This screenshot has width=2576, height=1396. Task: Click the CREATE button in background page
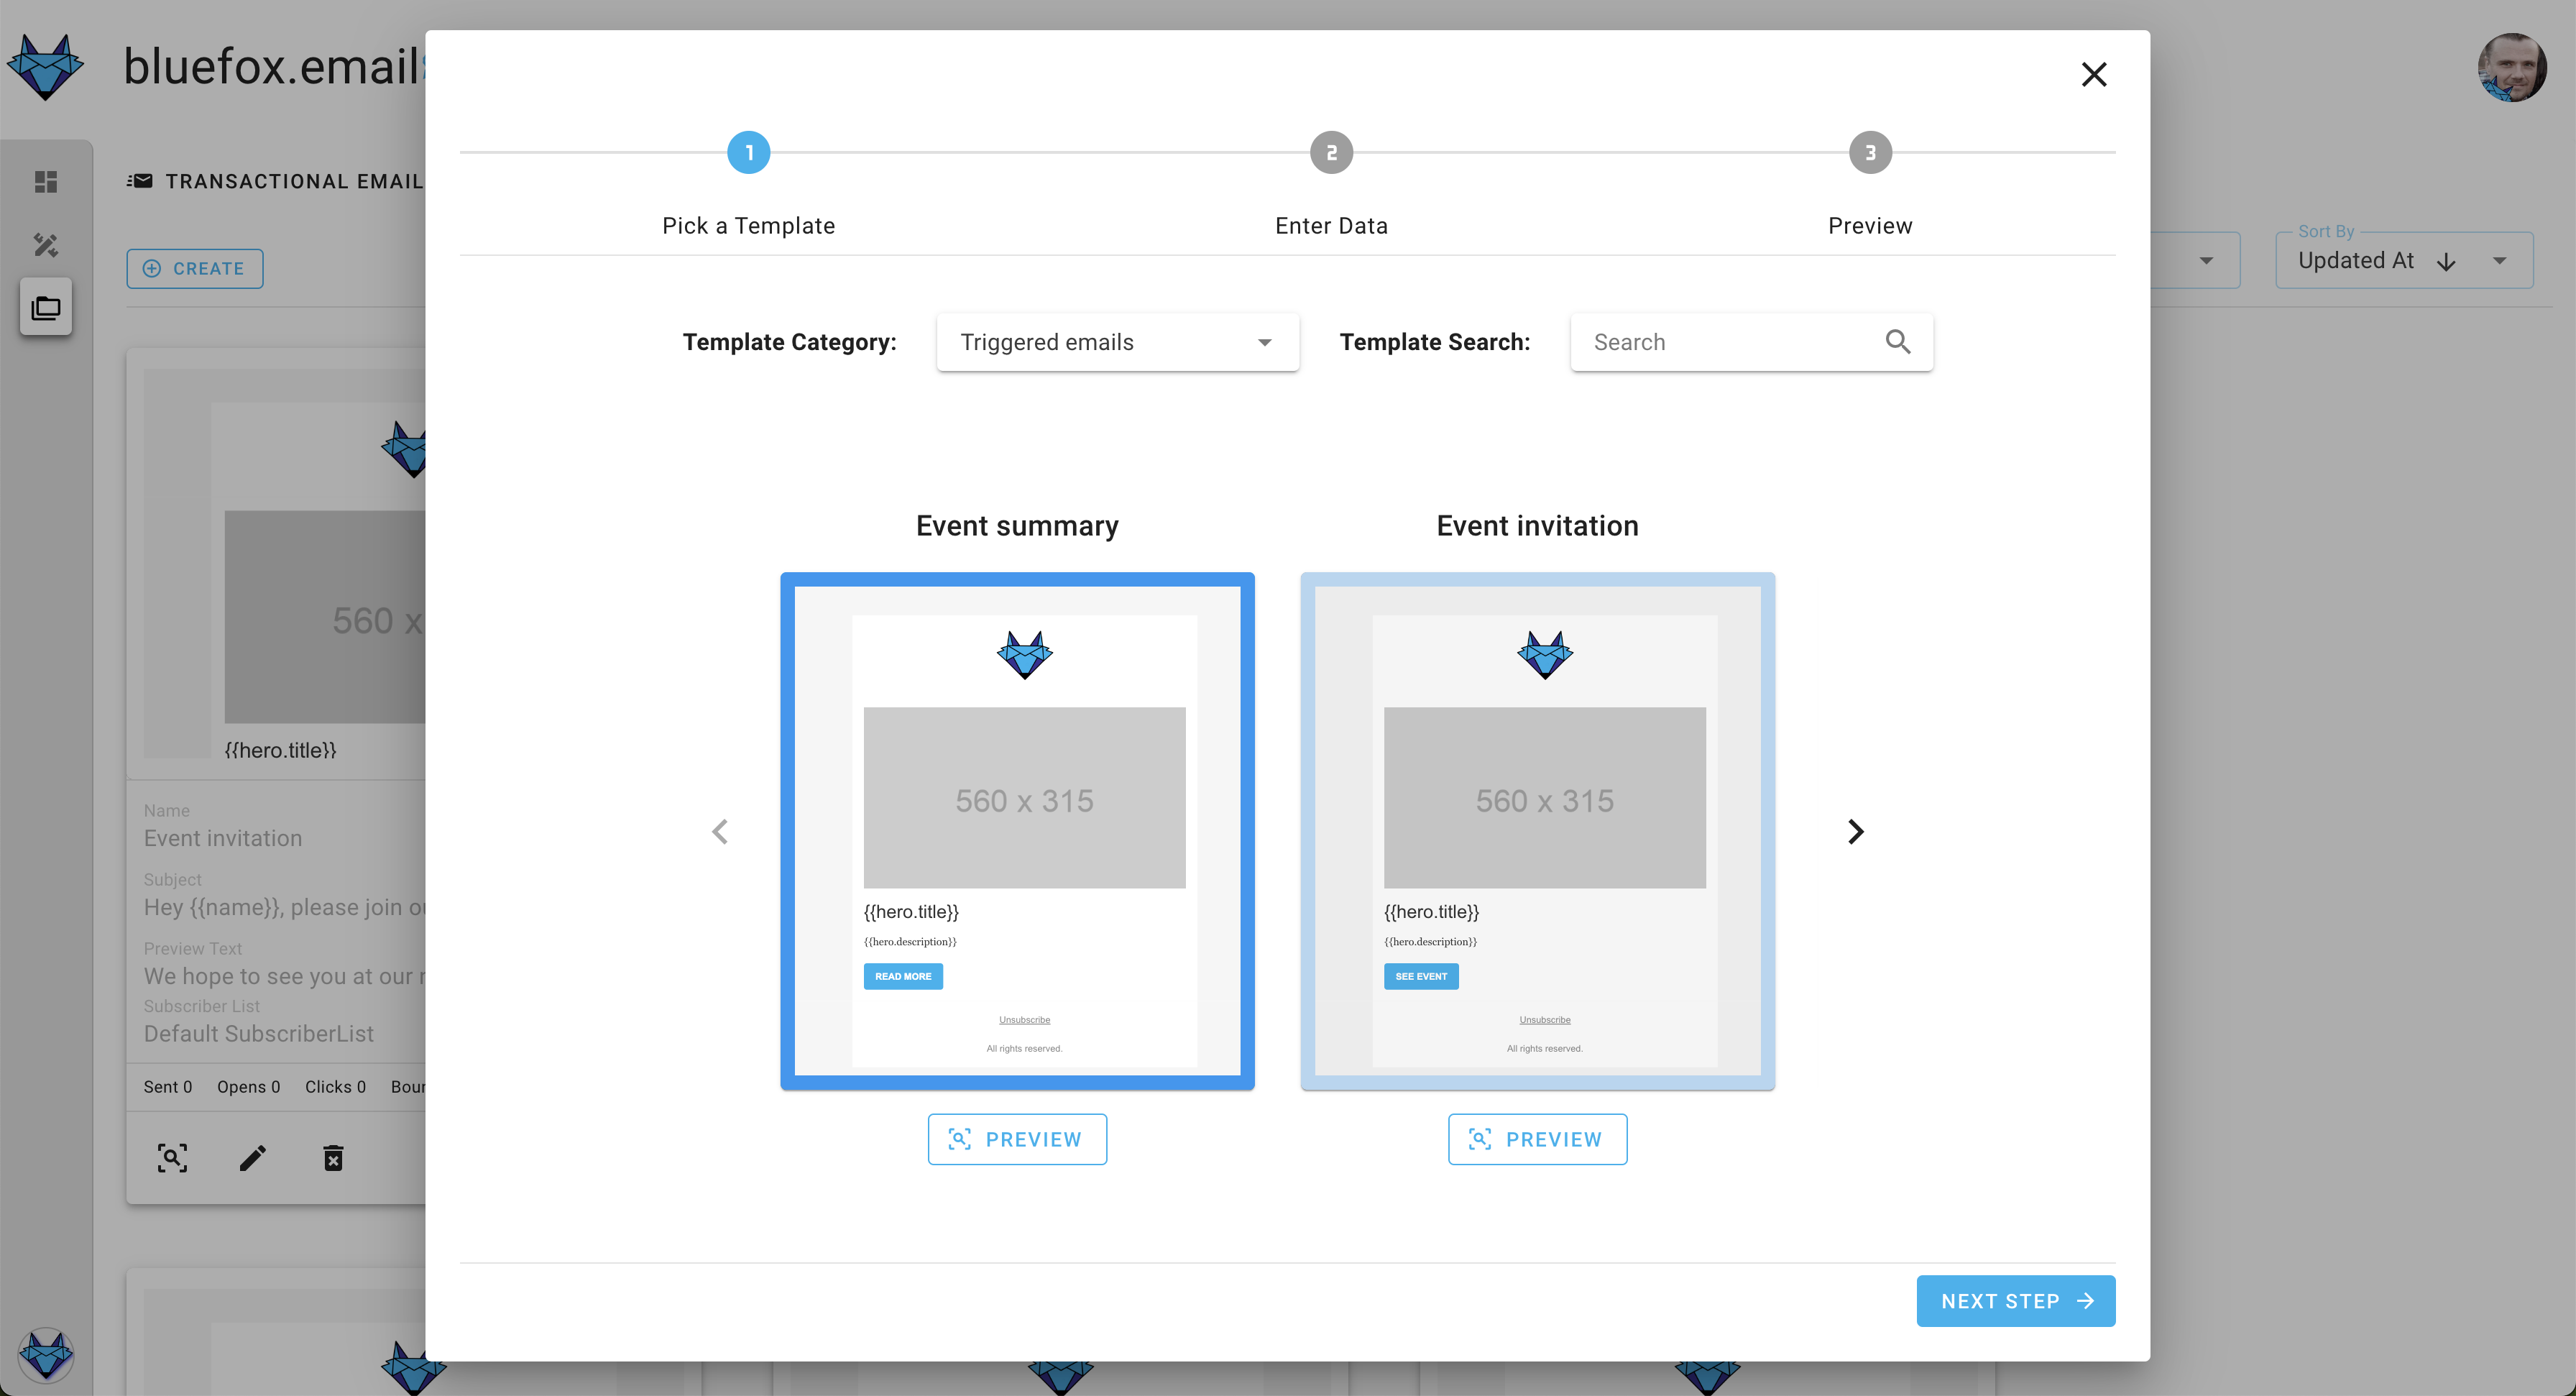coord(195,269)
